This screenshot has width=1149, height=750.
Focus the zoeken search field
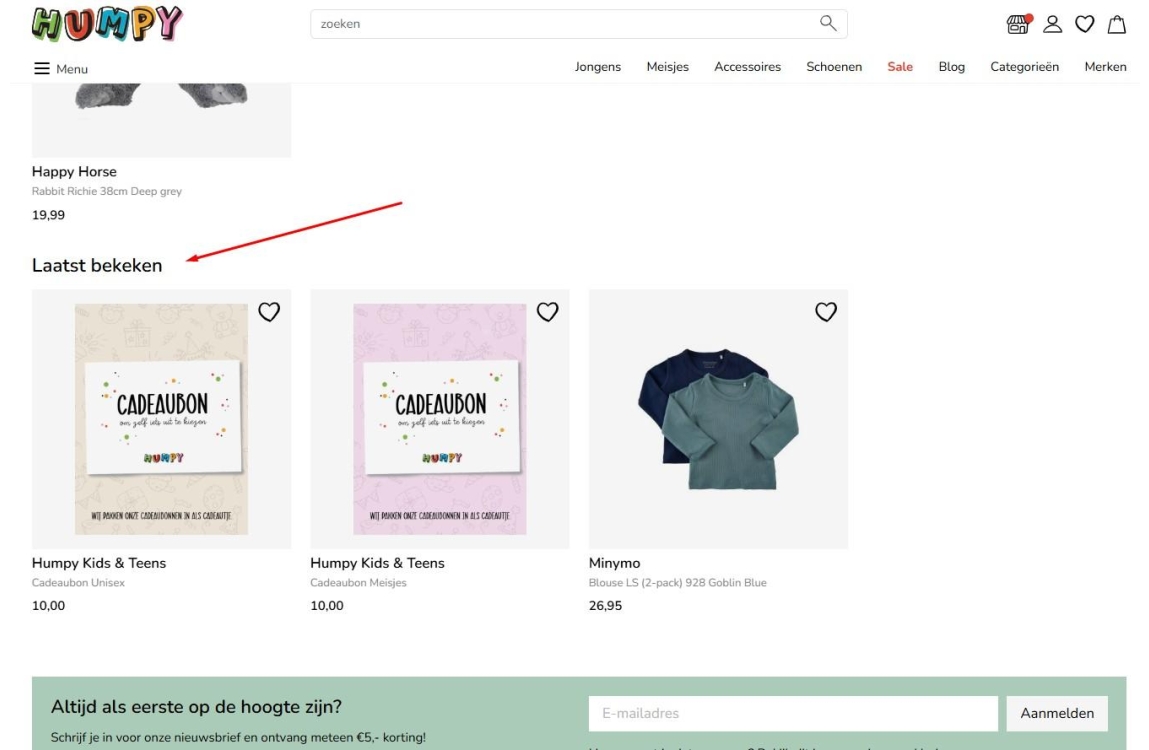pos(560,24)
